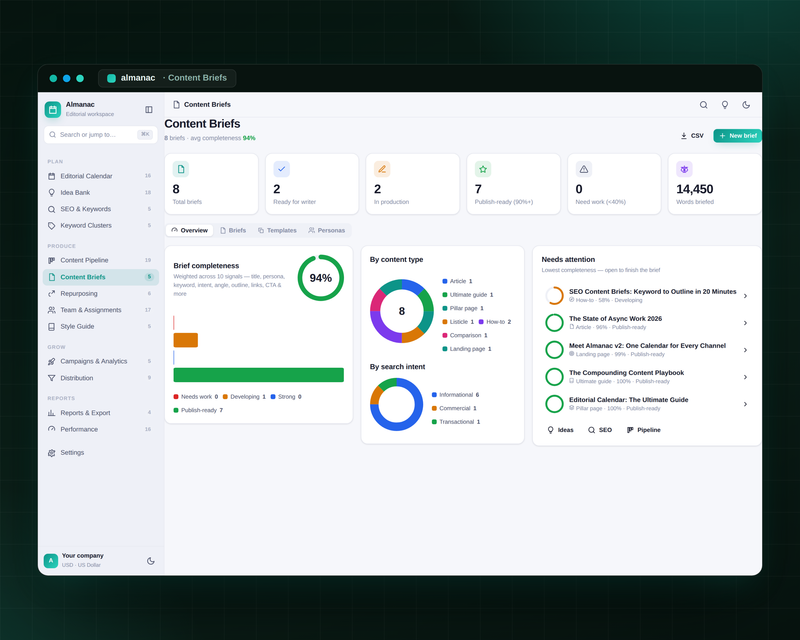Open Style Guide in sidebar
800x640 pixels.
click(x=101, y=326)
